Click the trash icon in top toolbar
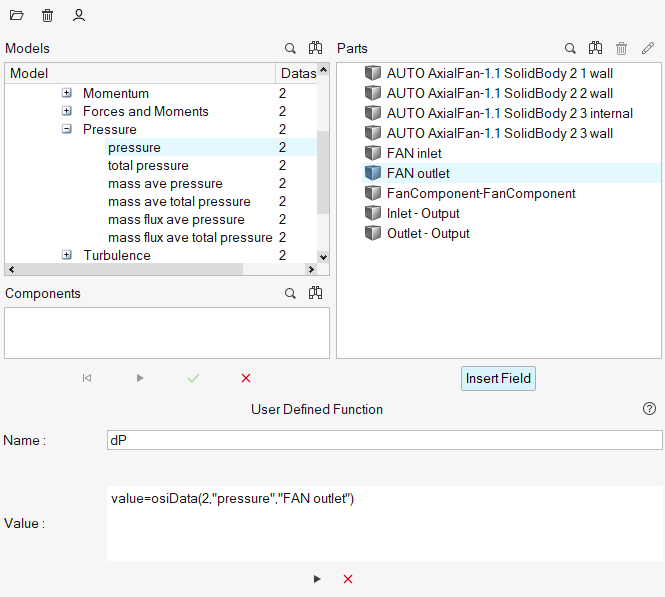 click(x=47, y=15)
